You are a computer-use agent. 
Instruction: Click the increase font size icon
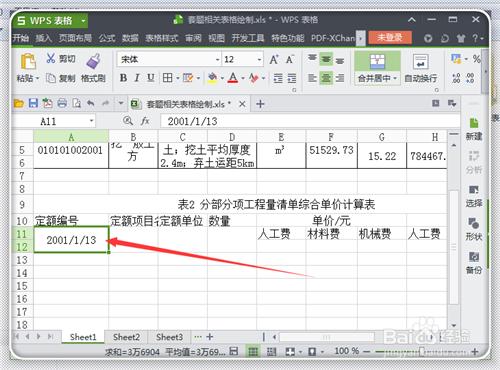[274, 60]
